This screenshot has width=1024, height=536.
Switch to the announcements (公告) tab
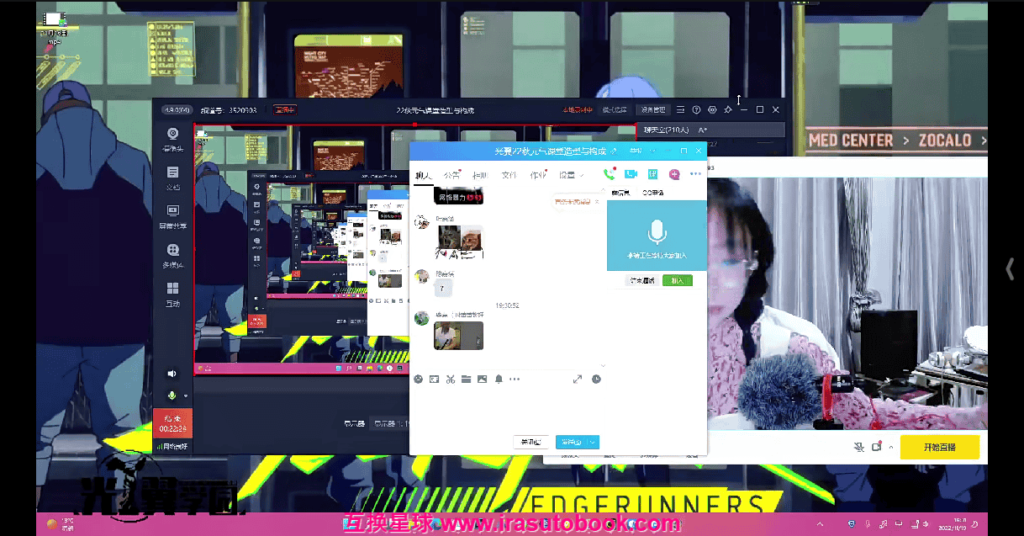451,175
